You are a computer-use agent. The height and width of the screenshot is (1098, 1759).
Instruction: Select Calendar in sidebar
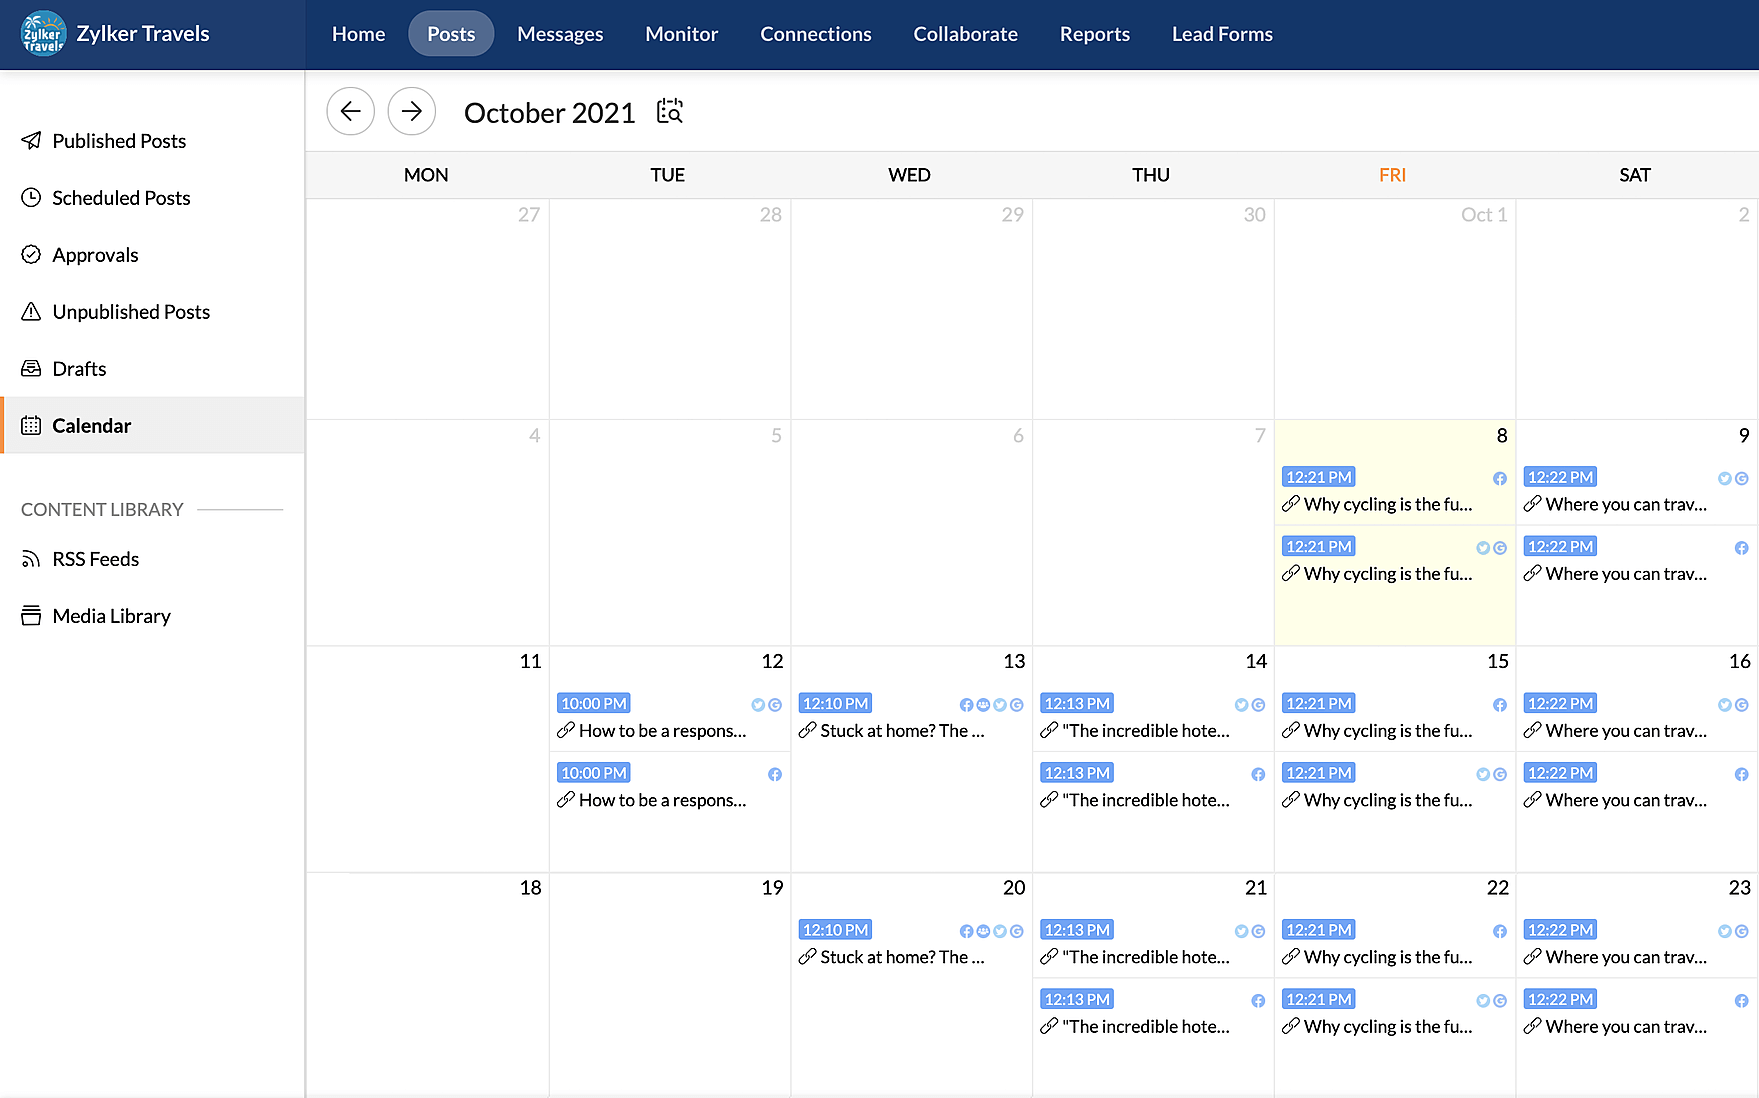click(152, 425)
